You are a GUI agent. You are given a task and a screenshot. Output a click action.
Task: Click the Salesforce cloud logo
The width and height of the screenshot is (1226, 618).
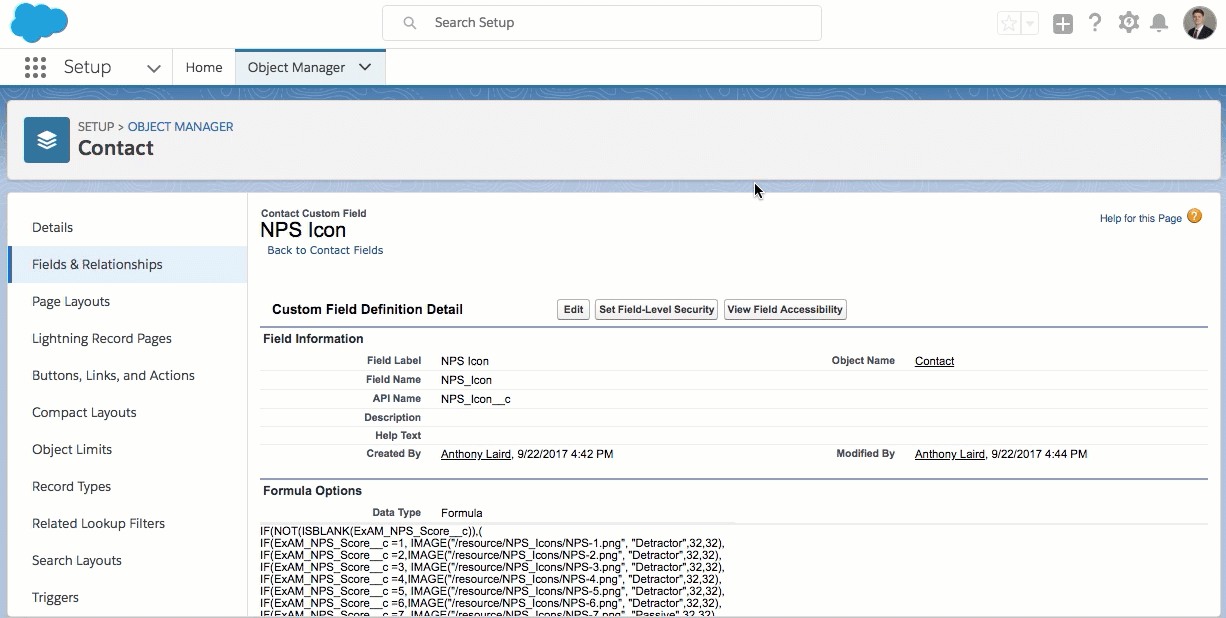tap(39, 22)
